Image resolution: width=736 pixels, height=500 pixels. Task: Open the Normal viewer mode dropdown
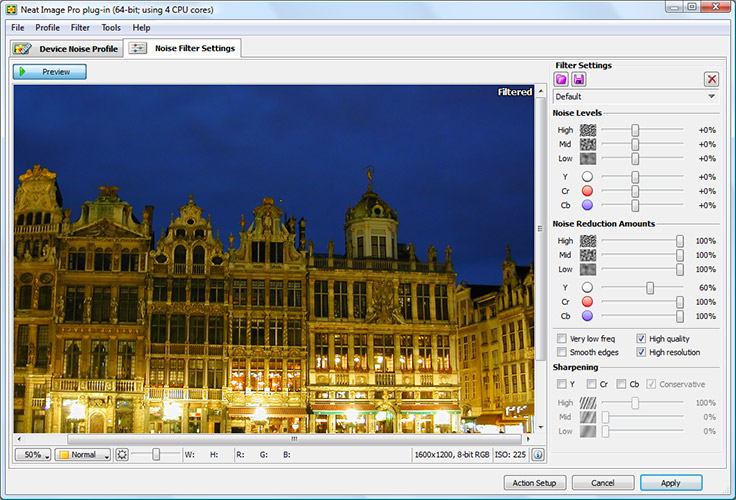click(83, 454)
